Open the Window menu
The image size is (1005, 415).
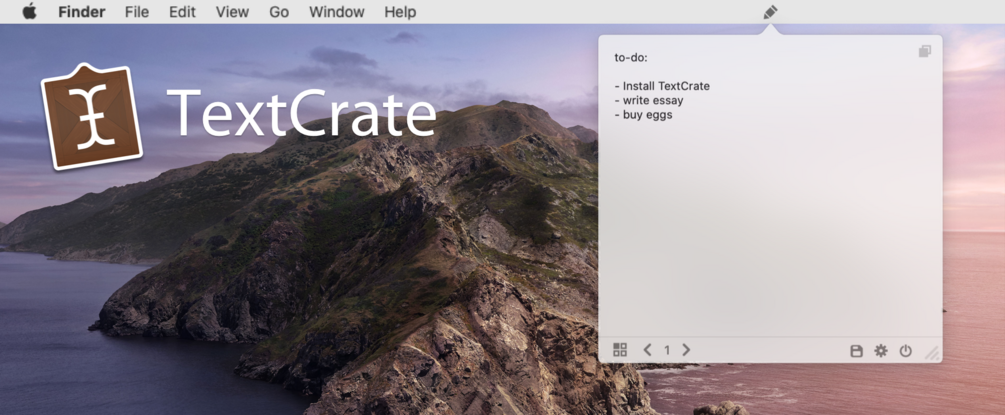pyautogui.click(x=336, y=12)
